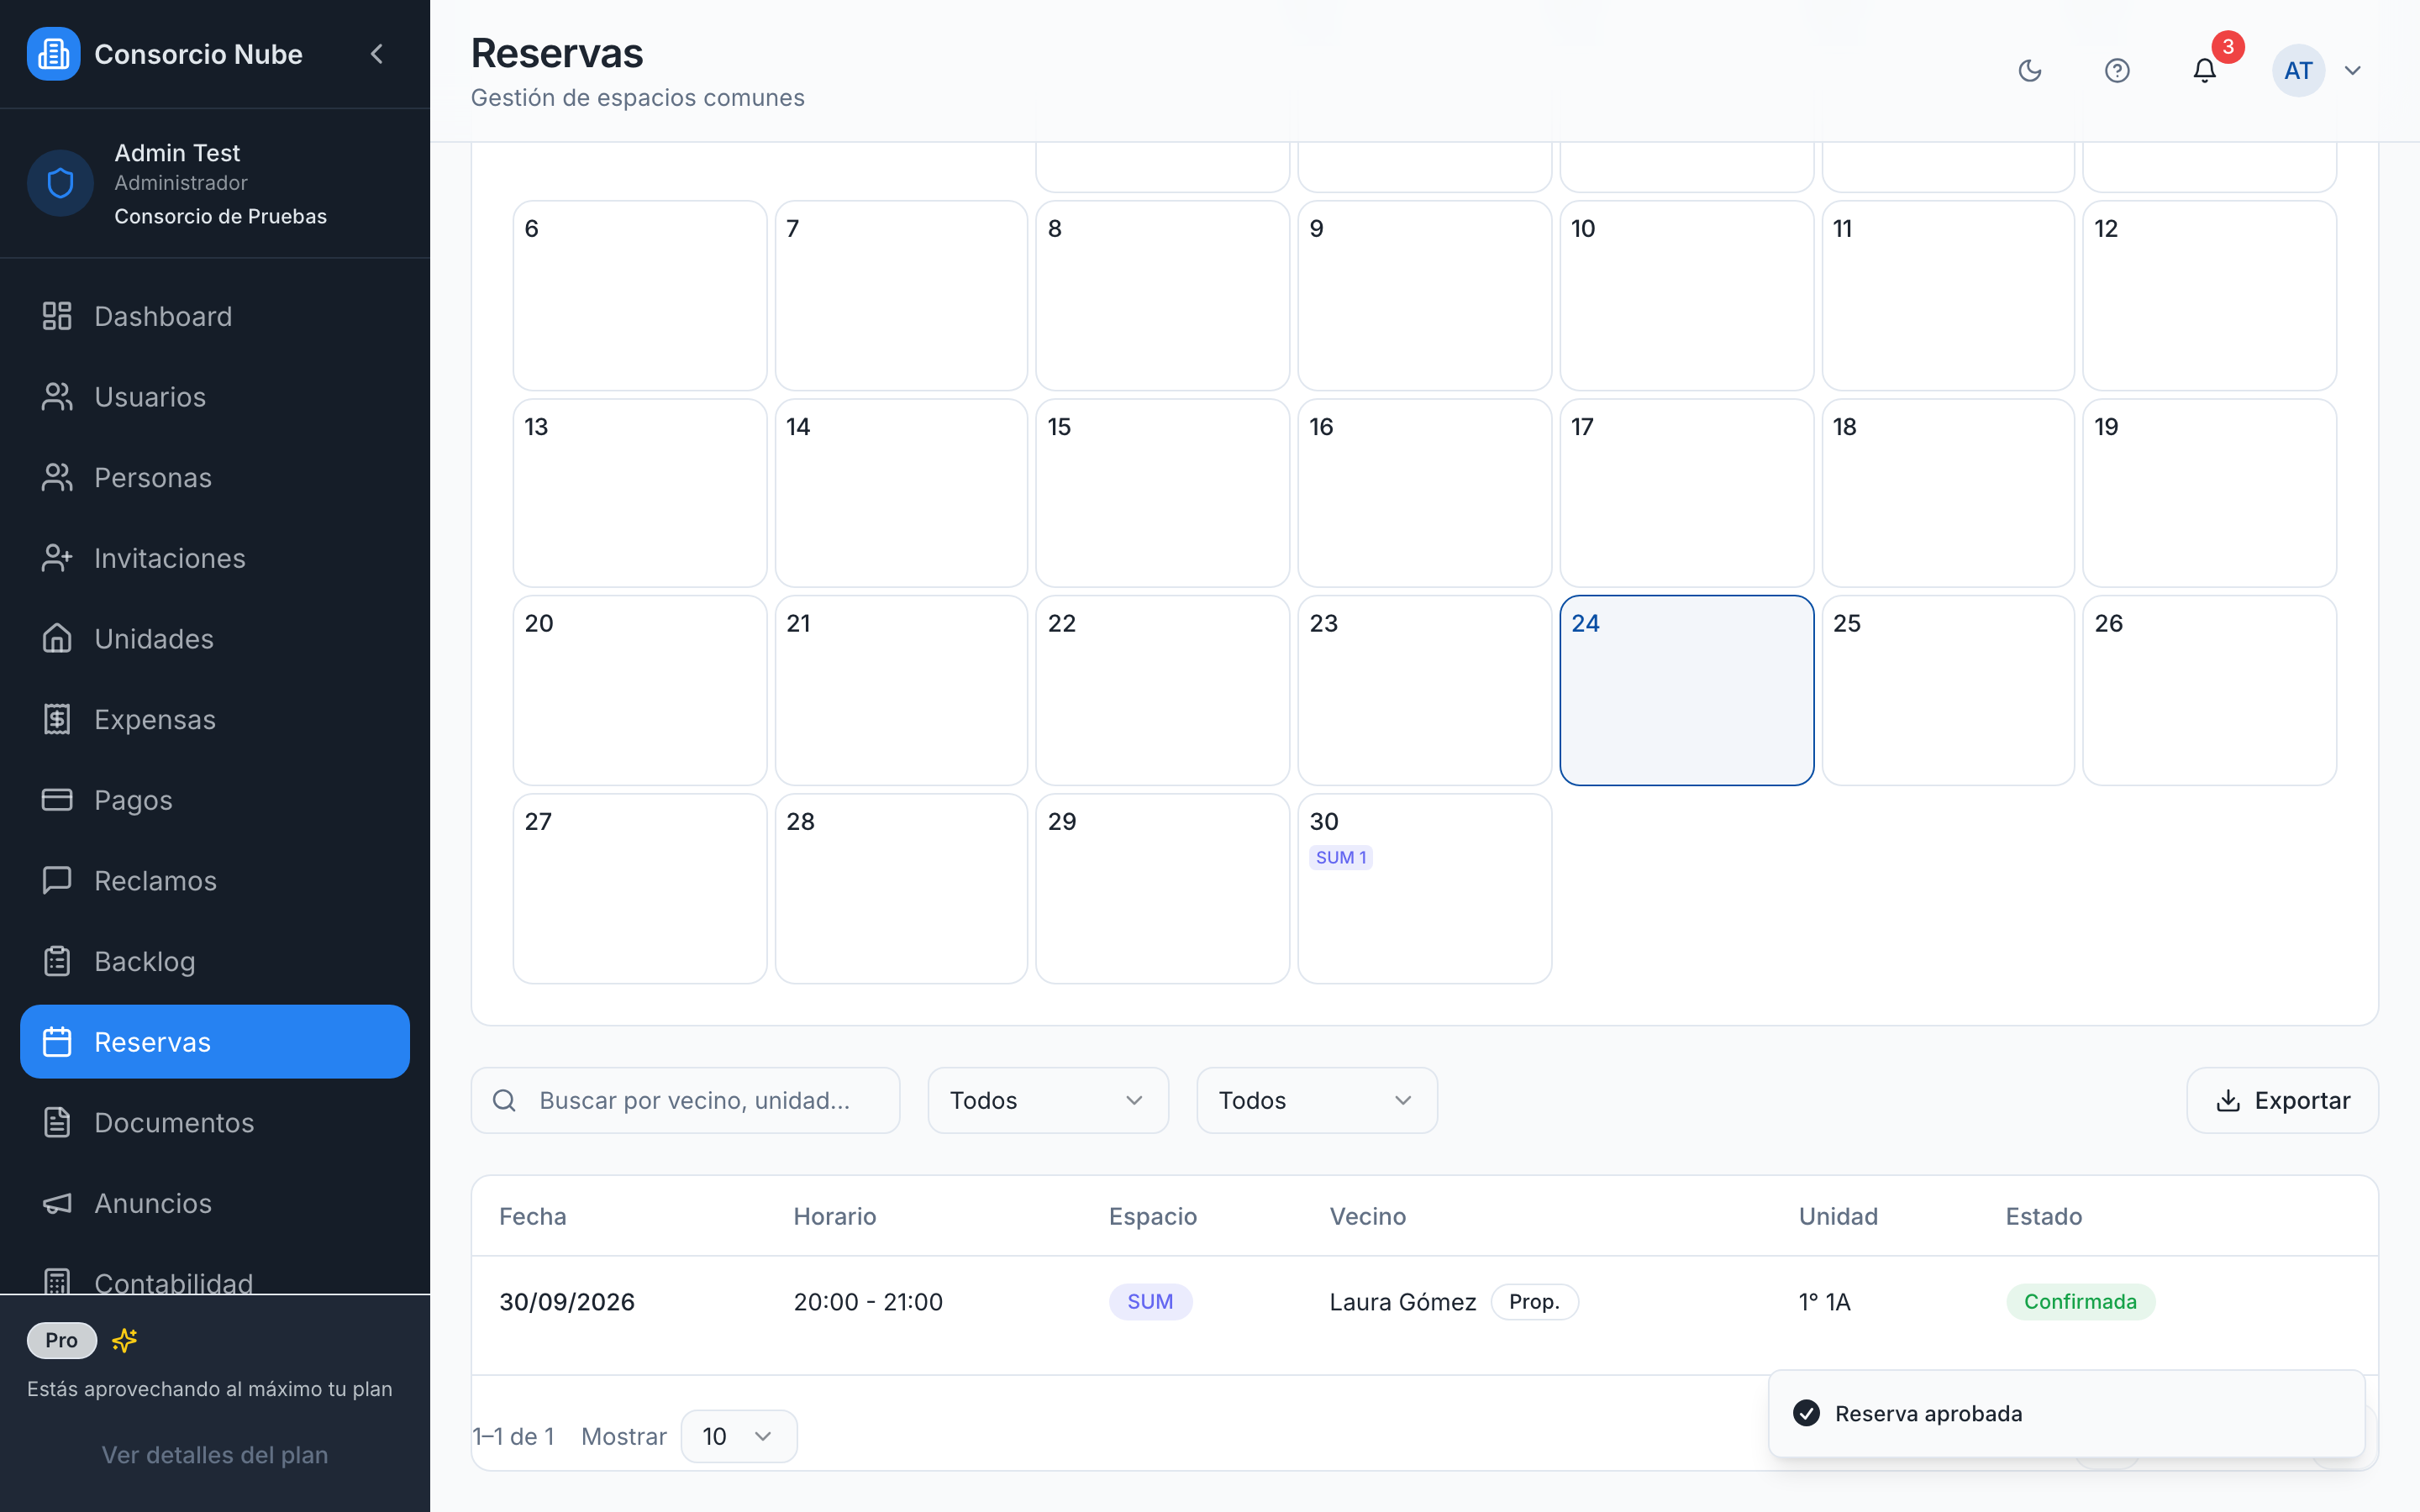This screenshot has width=2420, height=1512.
Task: Open the second Todos filter dropdown
Action: (1317, 1100)
